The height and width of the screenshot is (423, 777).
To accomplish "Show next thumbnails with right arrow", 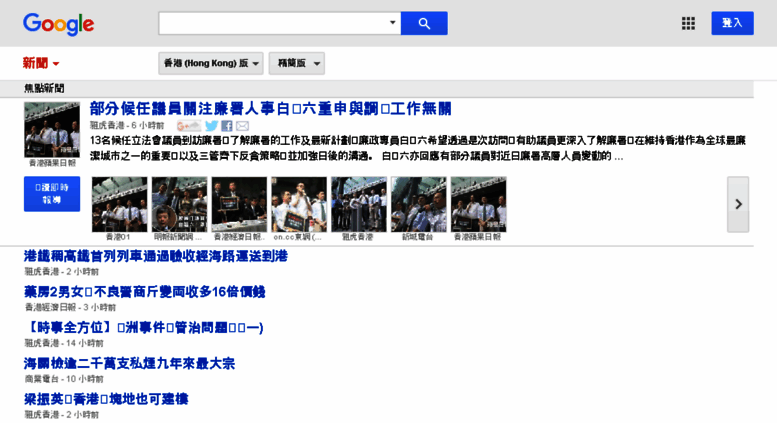I will point(738,204).
